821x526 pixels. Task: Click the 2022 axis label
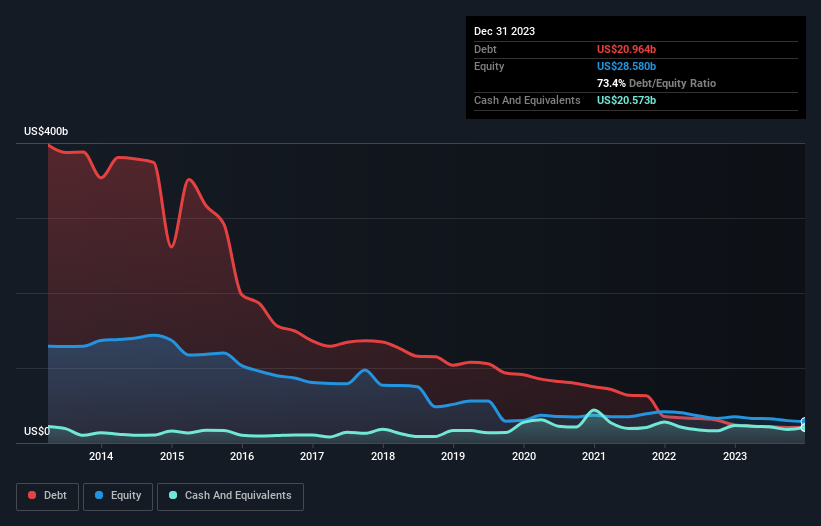coord(664,456)
